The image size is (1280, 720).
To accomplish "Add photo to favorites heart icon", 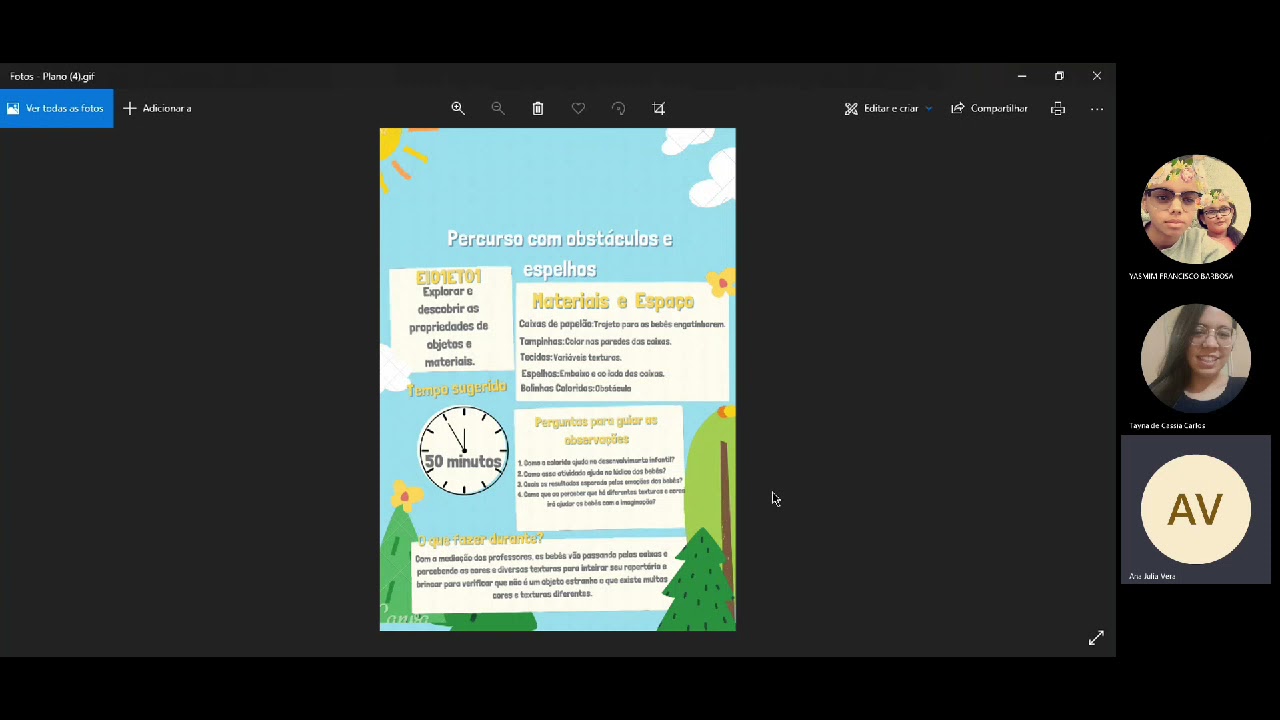I will (578, 108).
